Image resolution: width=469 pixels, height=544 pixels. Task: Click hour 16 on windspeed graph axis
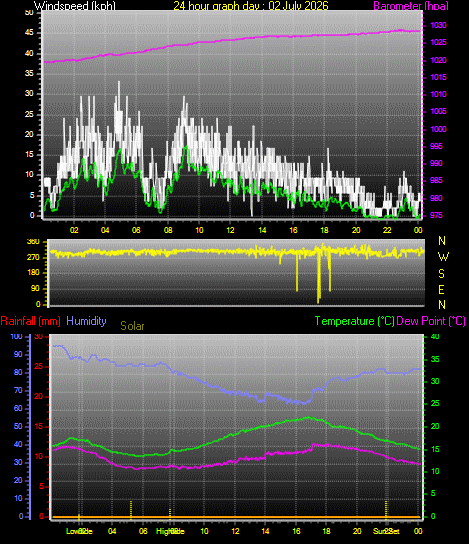[x=293, y=230]
